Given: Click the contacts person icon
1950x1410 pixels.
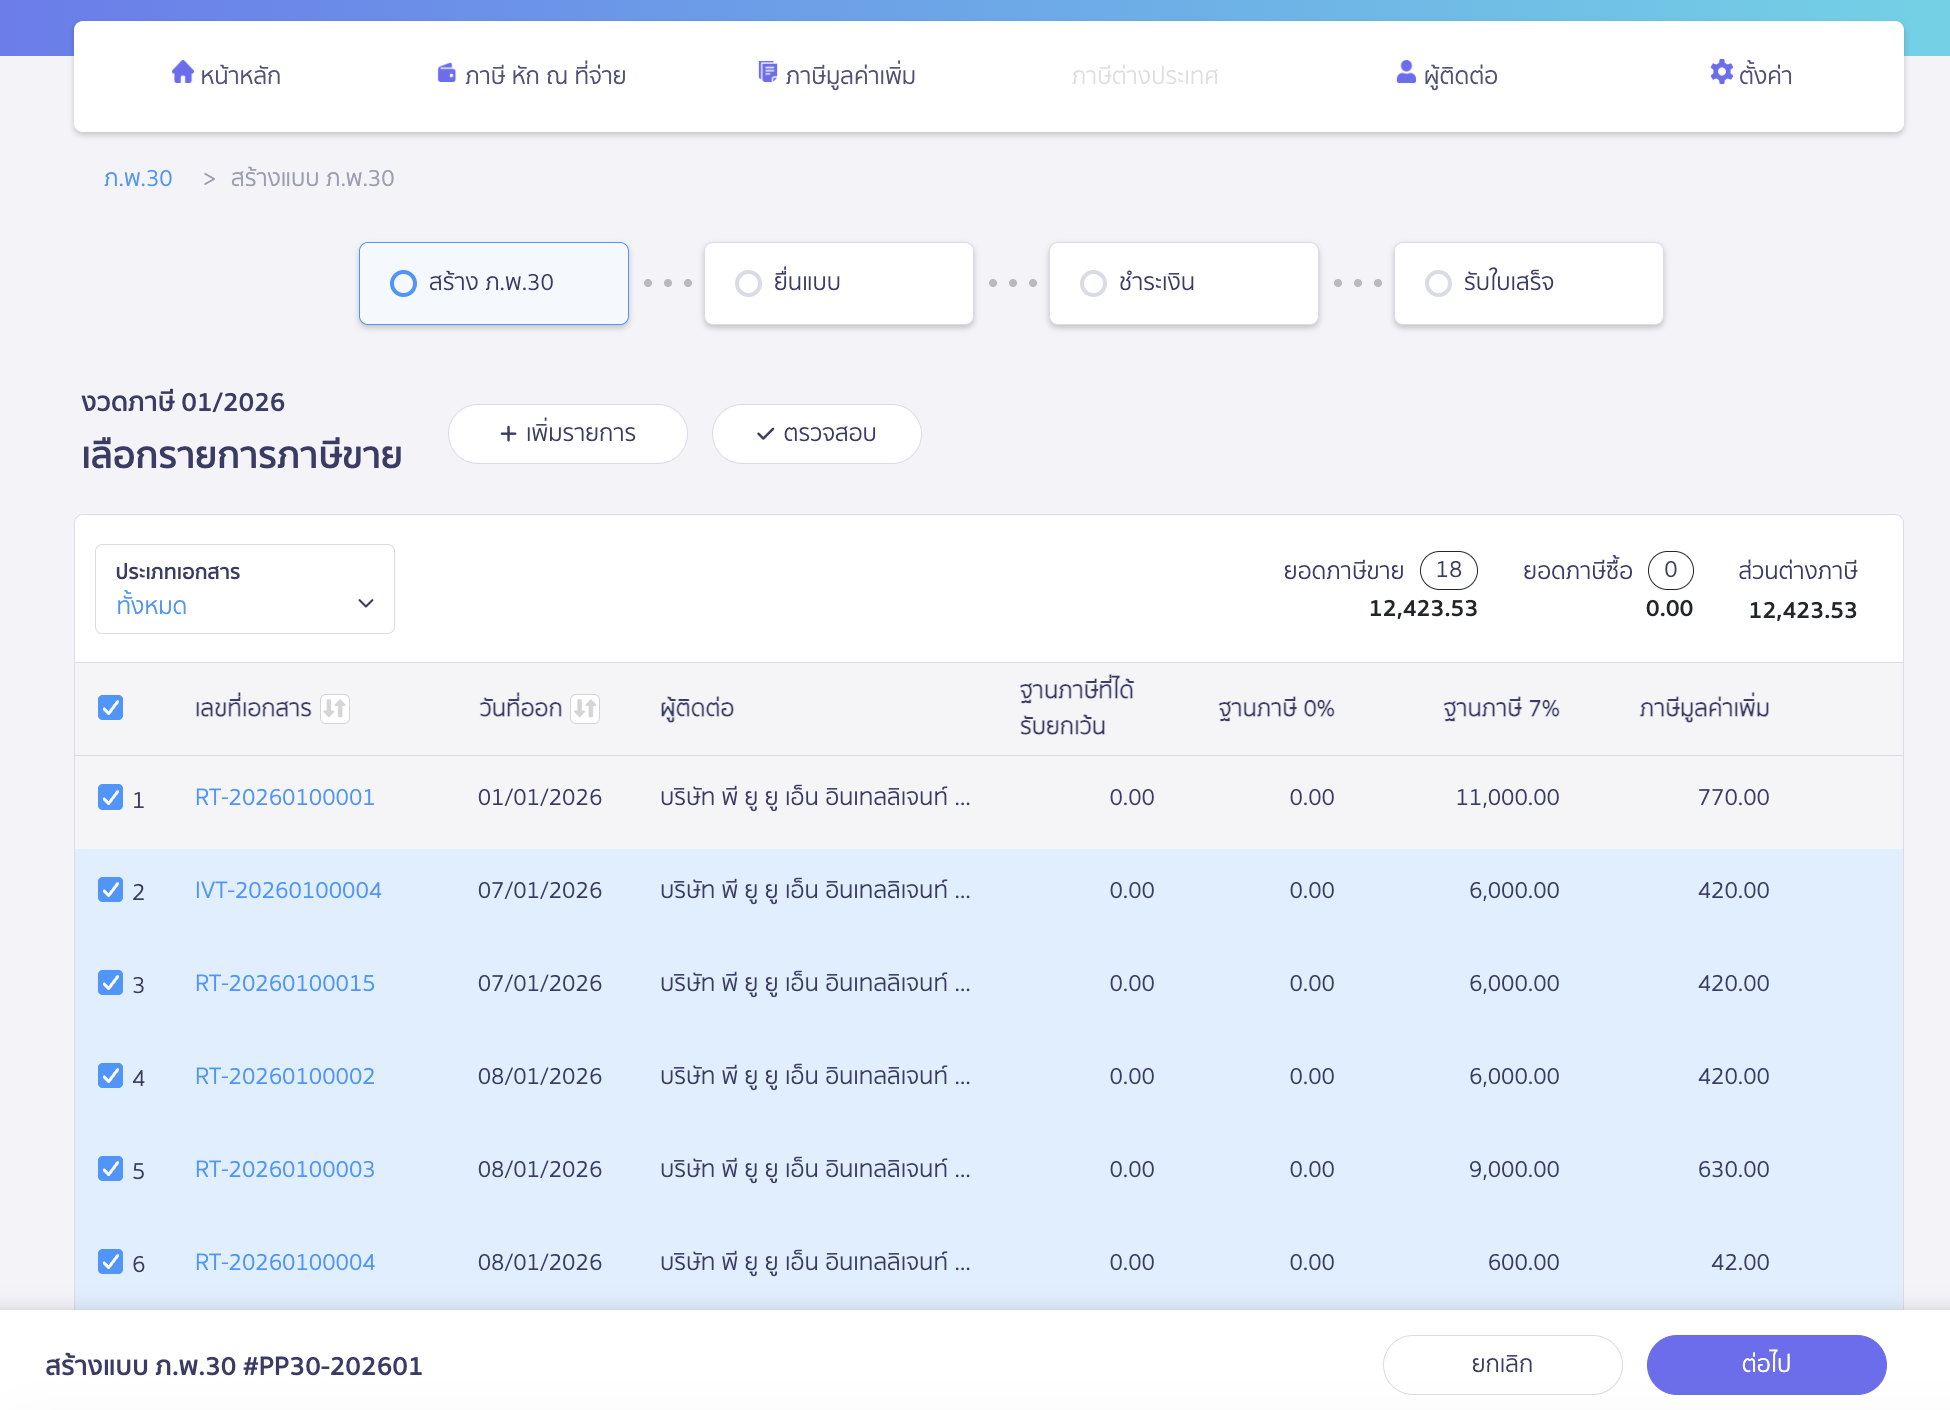Looking at the screenshot, I should tap(1406, 72).
